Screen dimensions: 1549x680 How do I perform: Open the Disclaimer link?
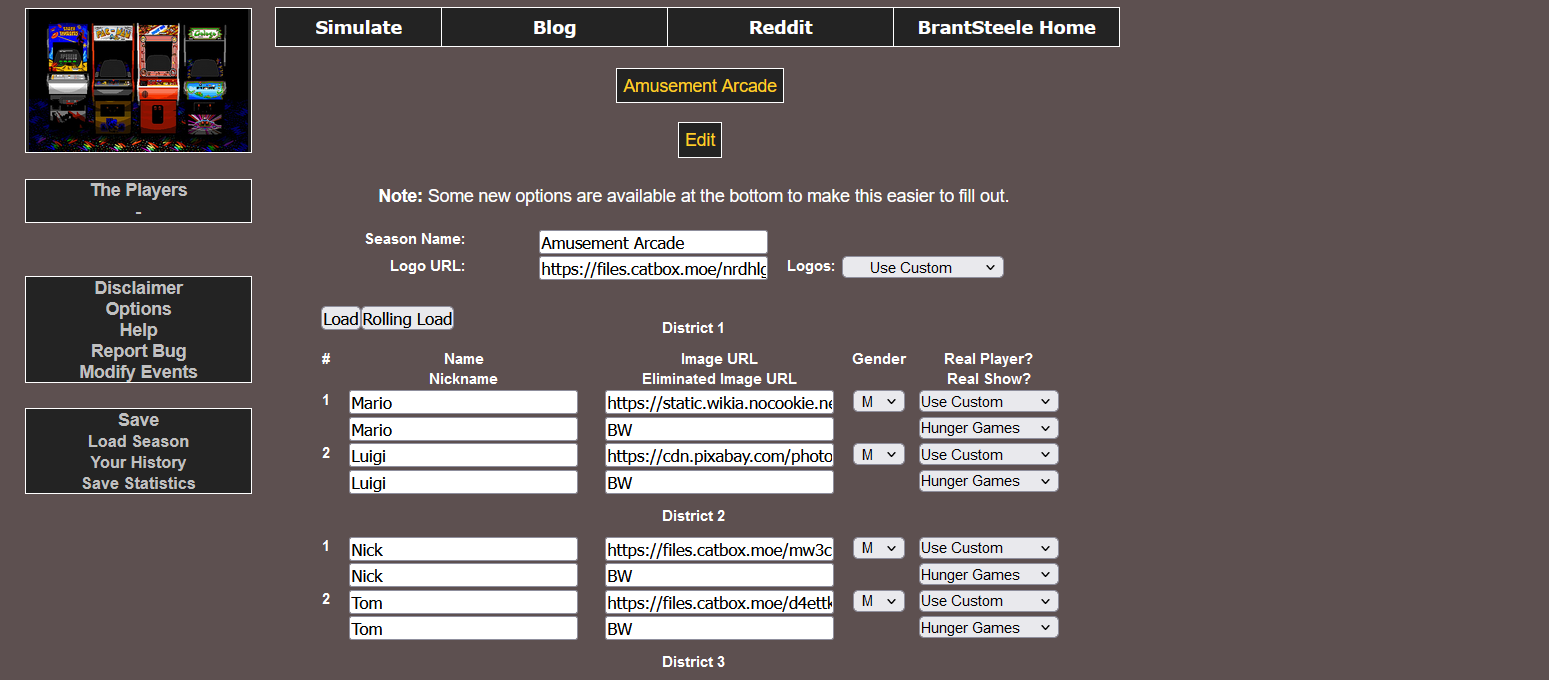(x=138, y=288)
